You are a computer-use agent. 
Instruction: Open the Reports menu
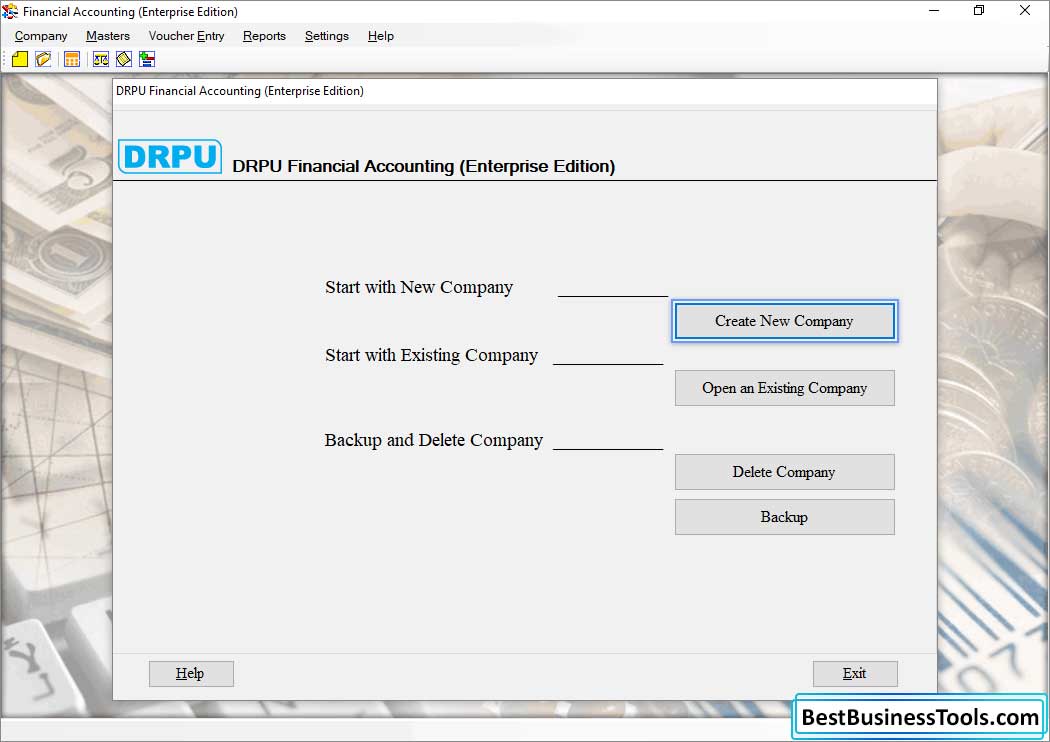(265, 36)
